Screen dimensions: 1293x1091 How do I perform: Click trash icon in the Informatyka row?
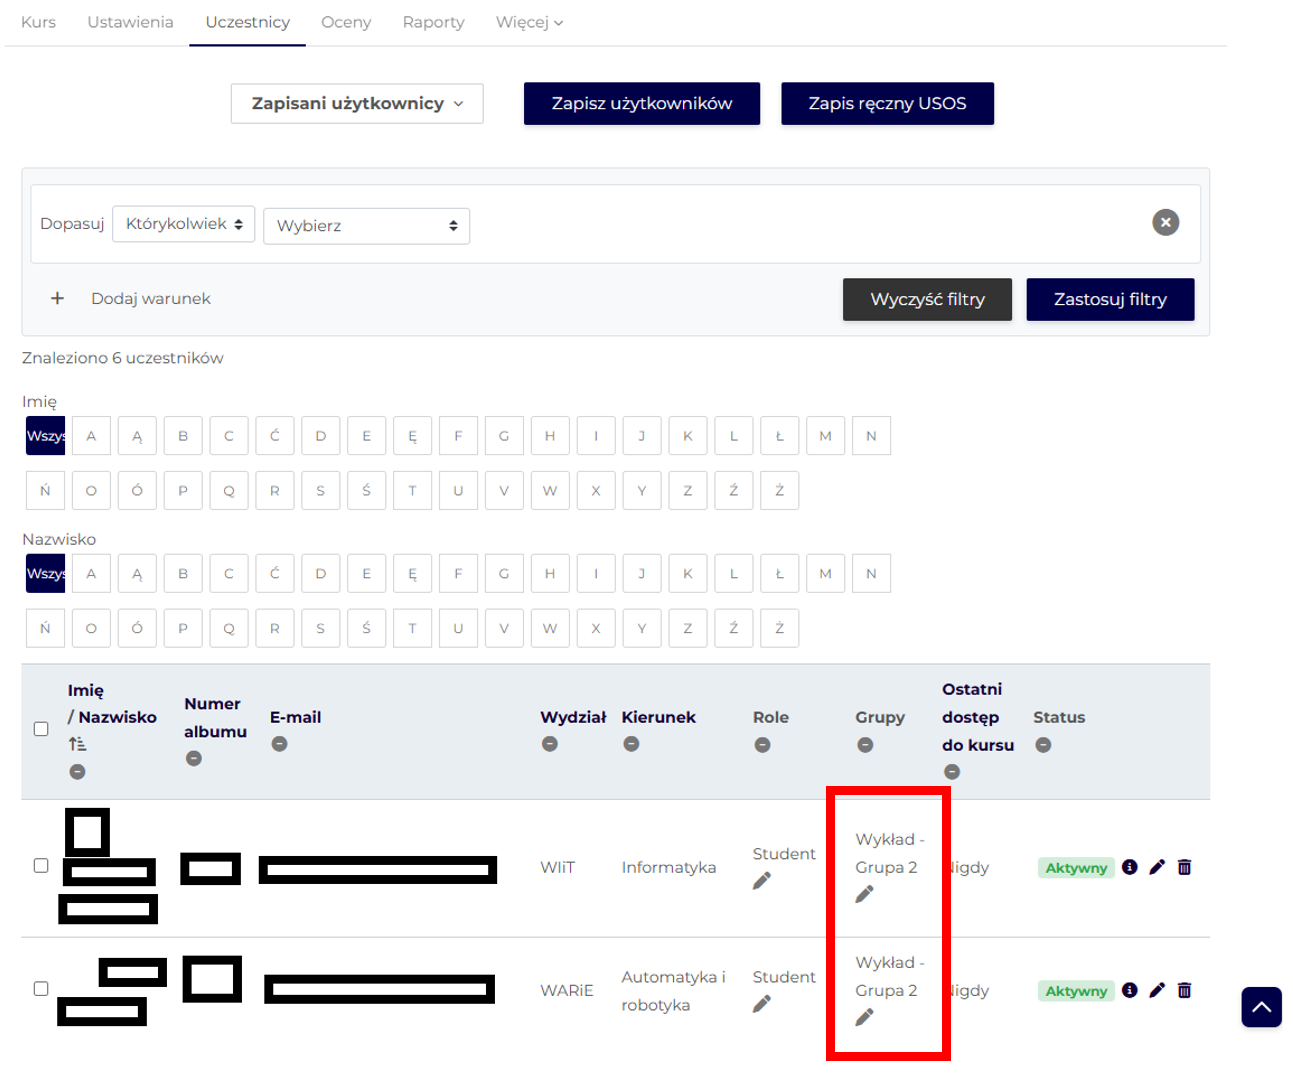tap(1184, 867)
